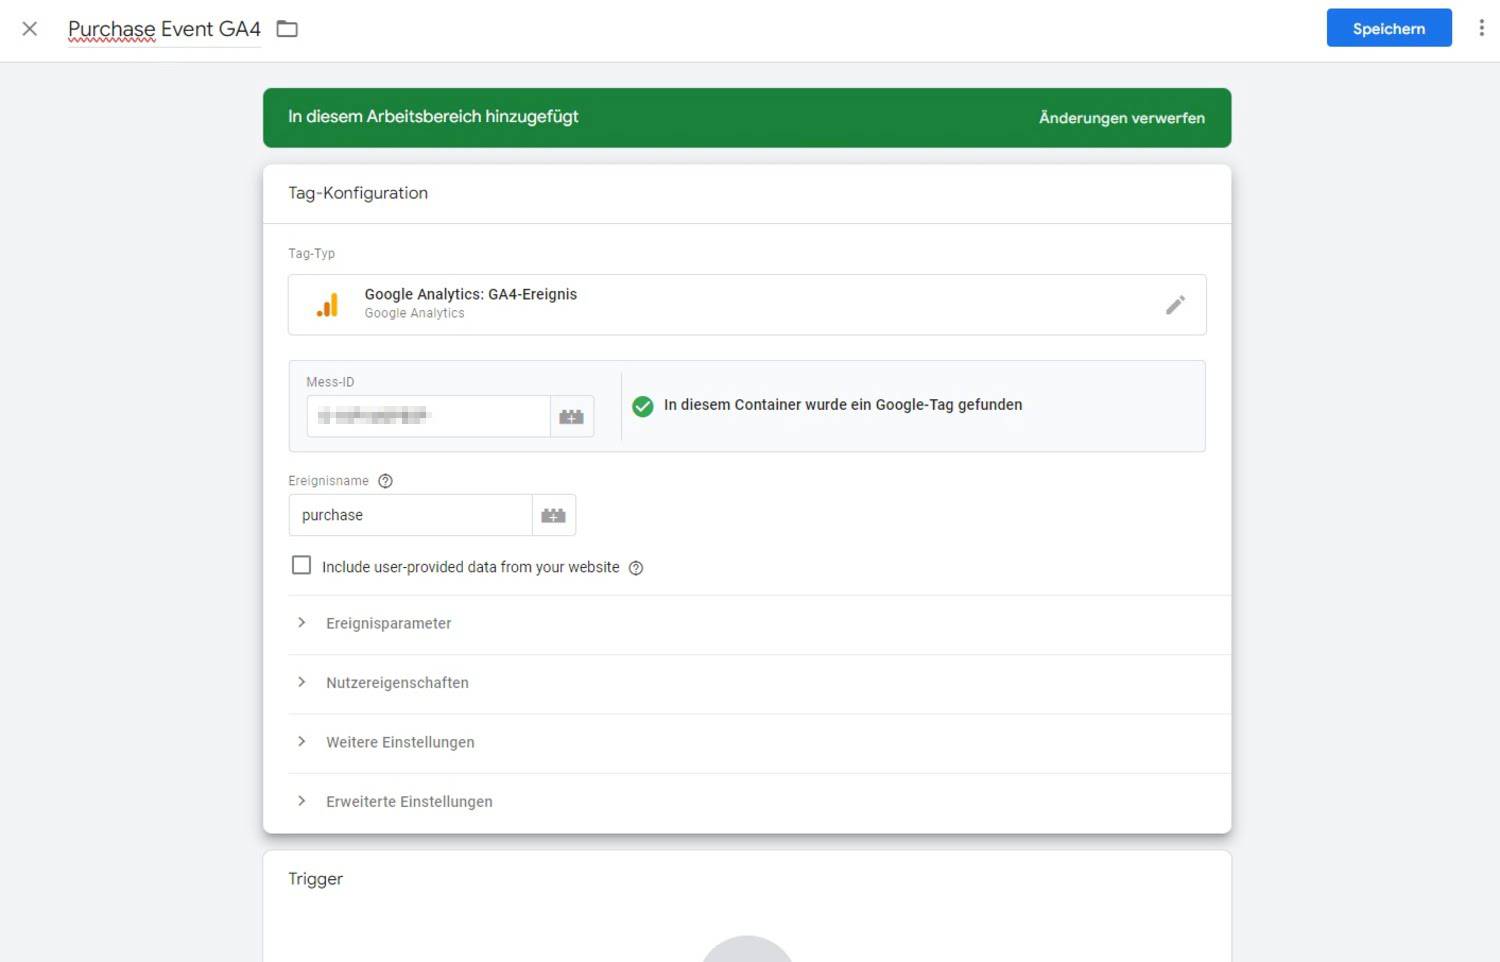The height and width of the screenshot is (962, 1500).
Task: Close the tag editor with the X icon
Action: 30,29
